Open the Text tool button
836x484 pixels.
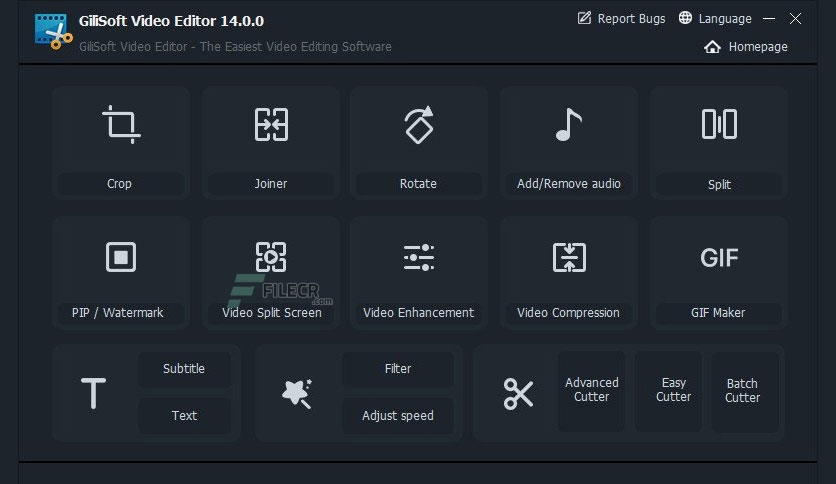[184, 416]
